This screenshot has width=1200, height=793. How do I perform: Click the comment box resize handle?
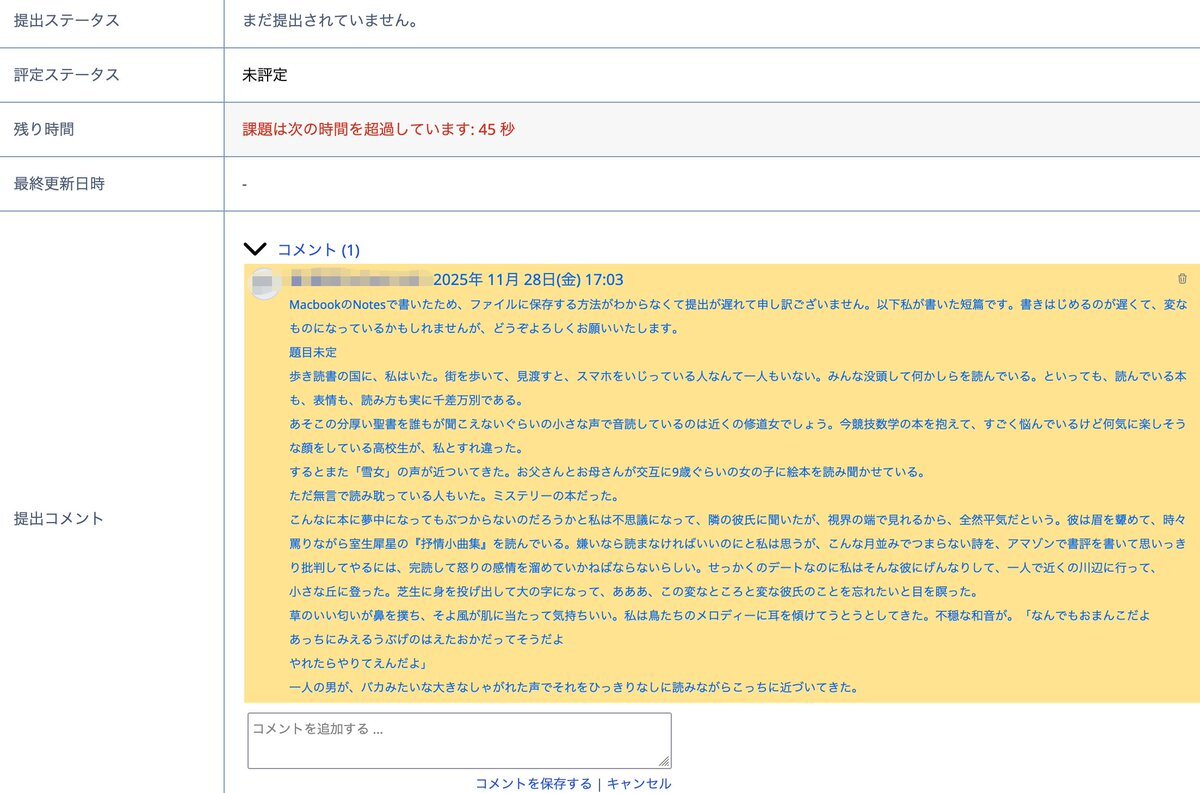664,762
